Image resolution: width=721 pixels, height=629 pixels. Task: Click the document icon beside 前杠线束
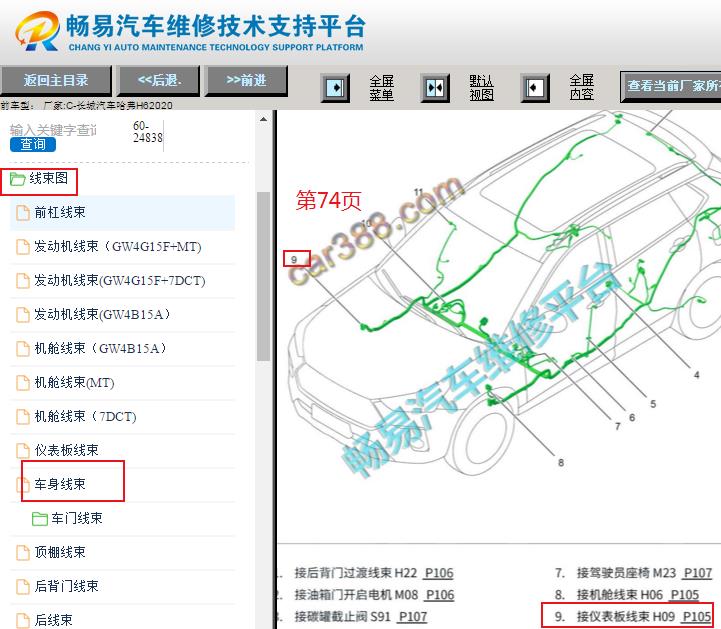pos(23,213)
